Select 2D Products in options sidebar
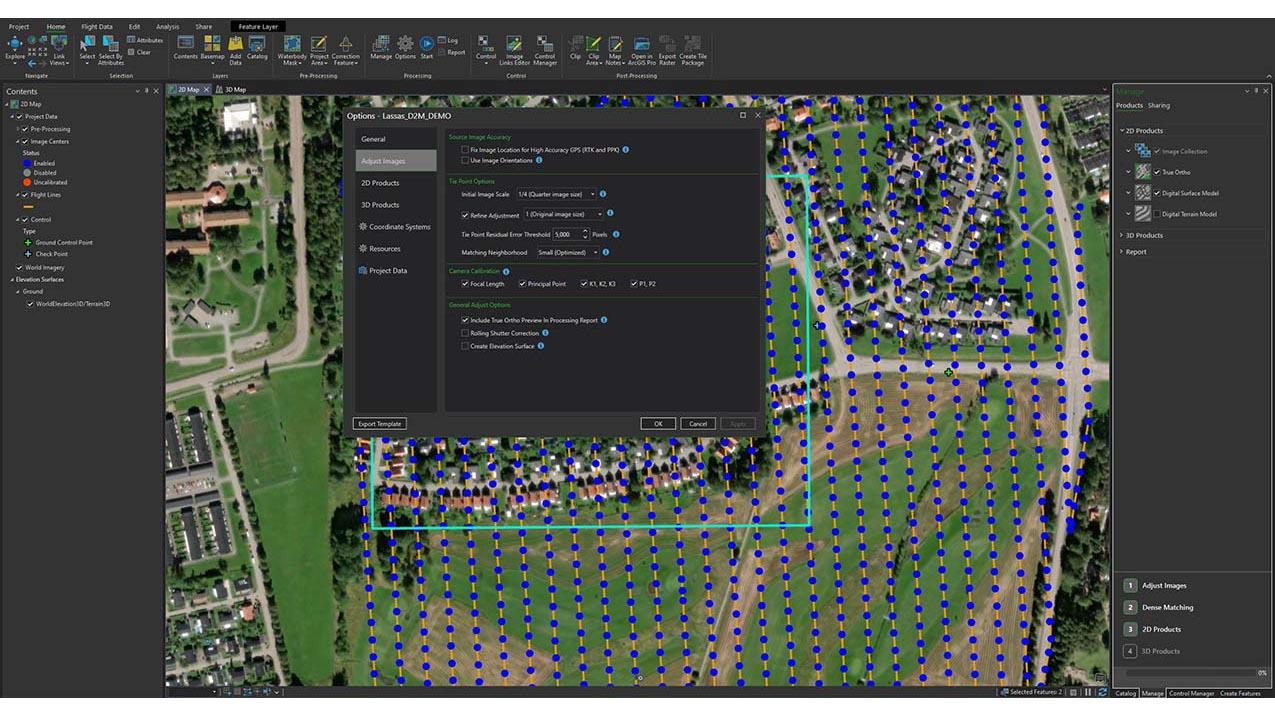 tap(380, 183)
